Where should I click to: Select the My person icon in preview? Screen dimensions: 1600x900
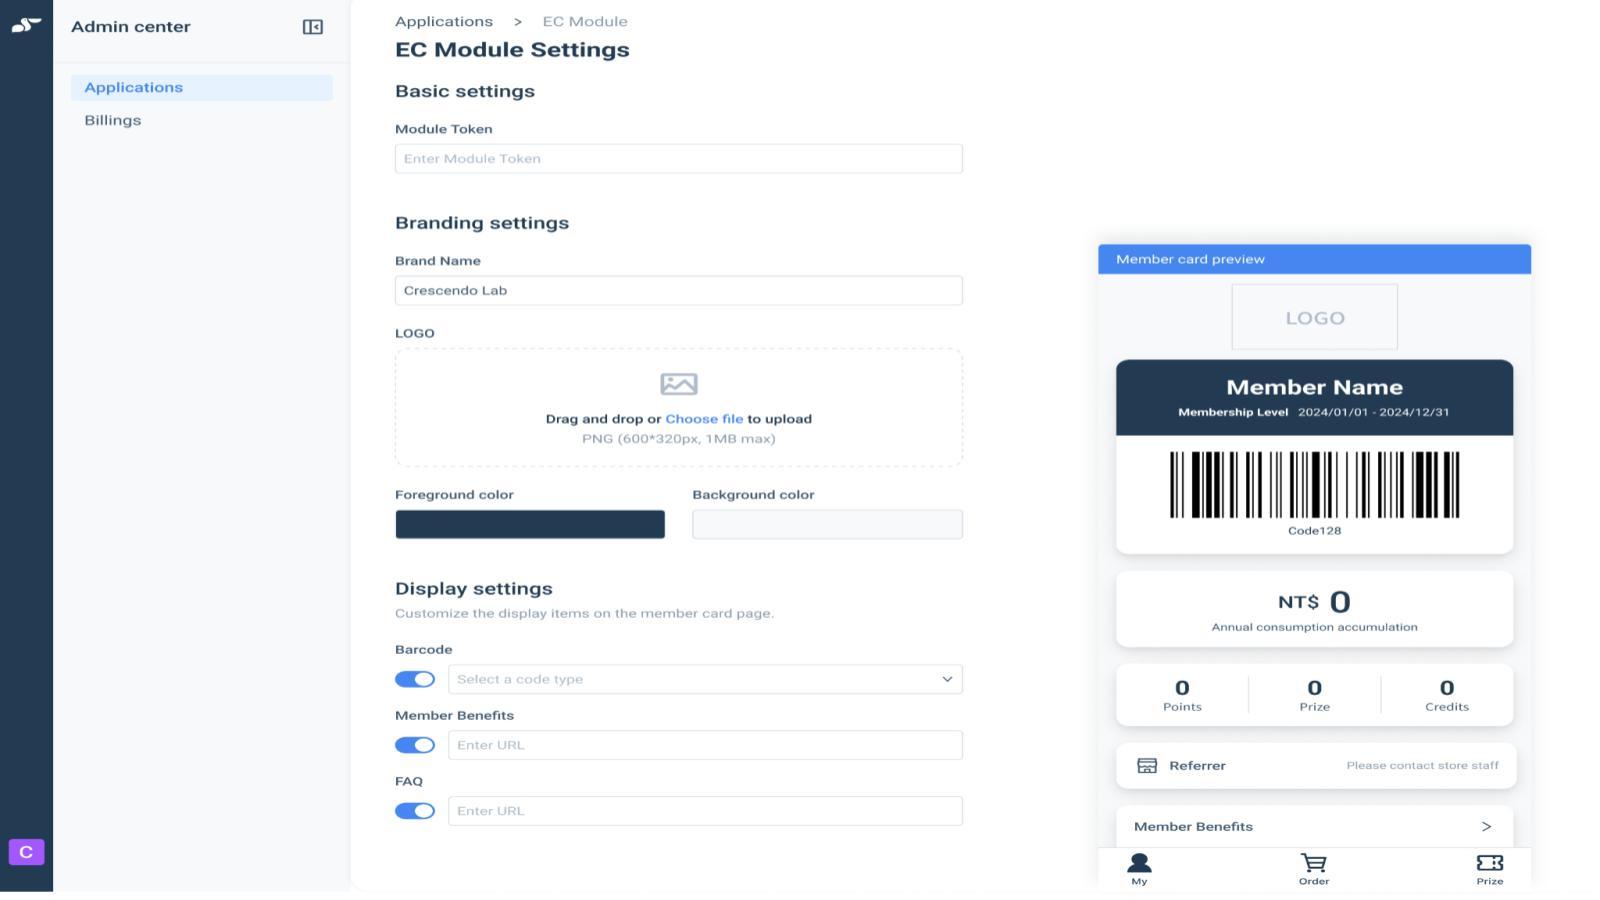tap(1139, 863)
